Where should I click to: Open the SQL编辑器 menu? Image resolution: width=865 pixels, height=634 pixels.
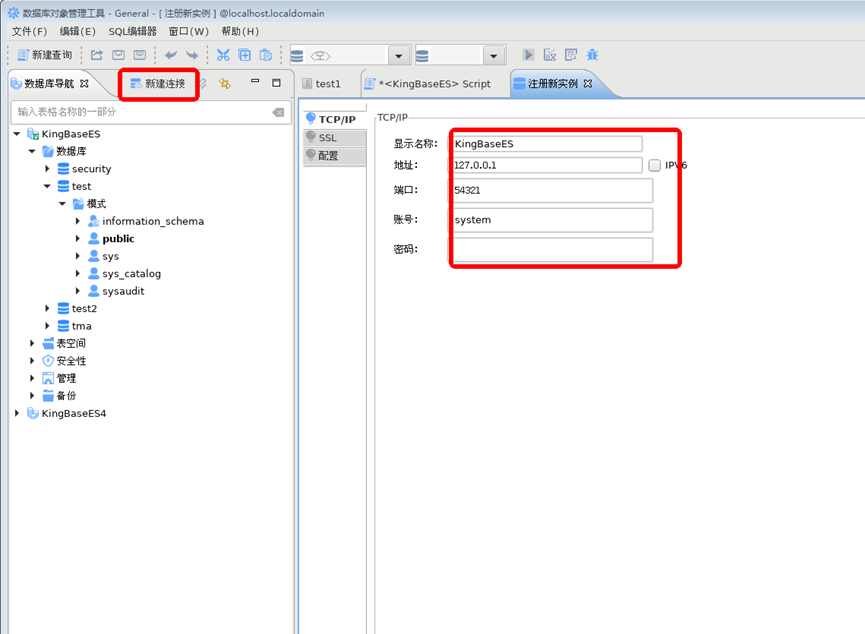click(x=132, y=31)
